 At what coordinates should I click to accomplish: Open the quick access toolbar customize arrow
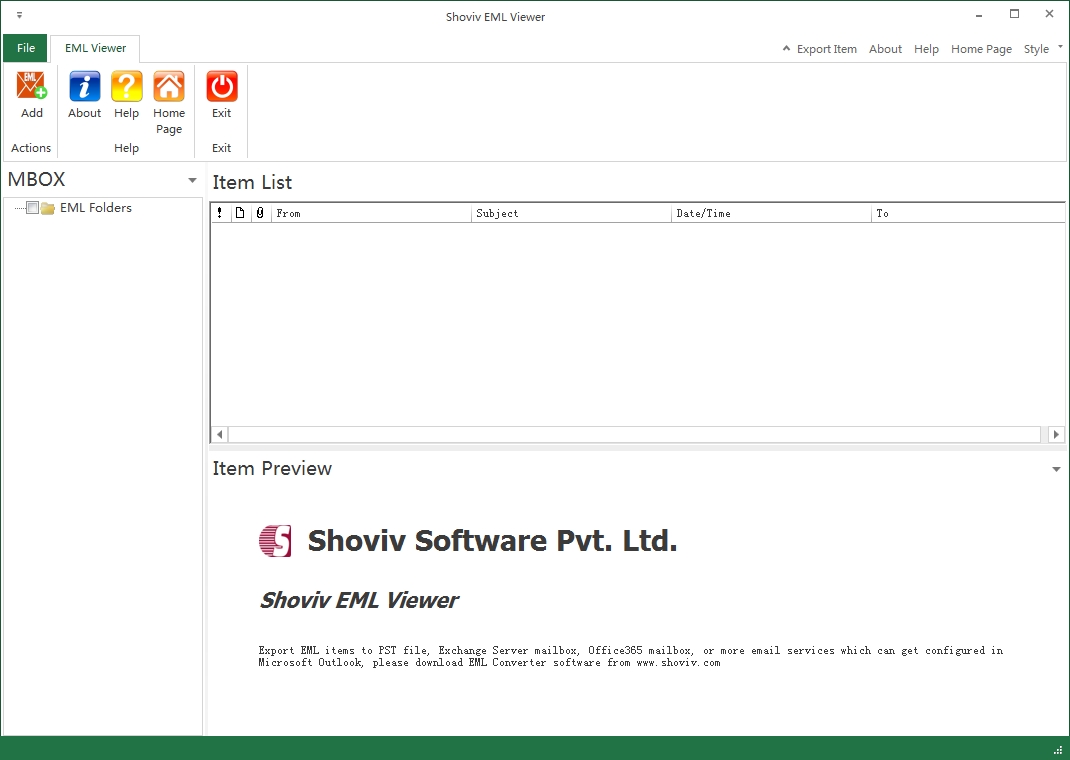[x=19, y=14]
